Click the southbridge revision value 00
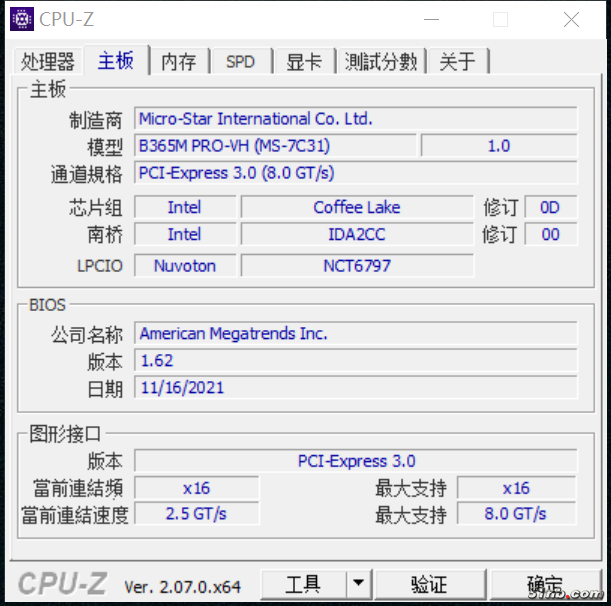This screenshot has height=606, width=611. pos(550,234)
